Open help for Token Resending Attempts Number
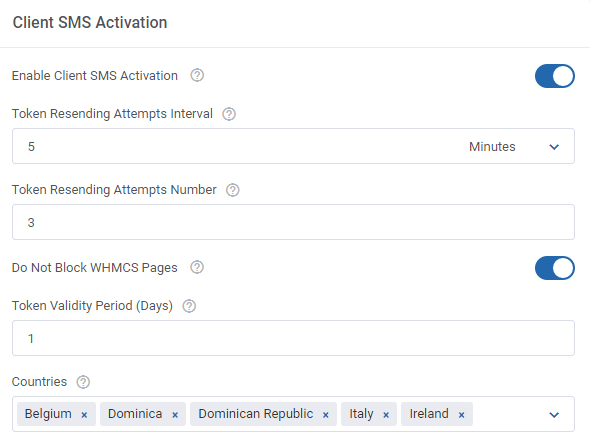590x443 pixels. click(233, 190)
